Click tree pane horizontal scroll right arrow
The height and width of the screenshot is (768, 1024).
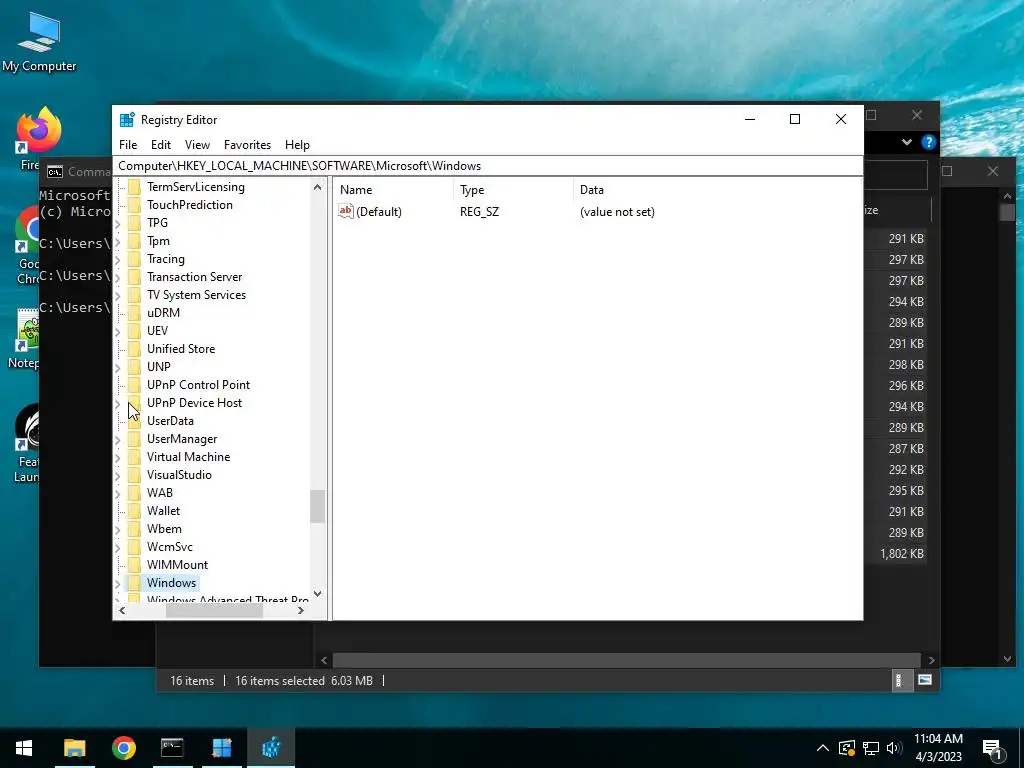[x=300, y=611]
